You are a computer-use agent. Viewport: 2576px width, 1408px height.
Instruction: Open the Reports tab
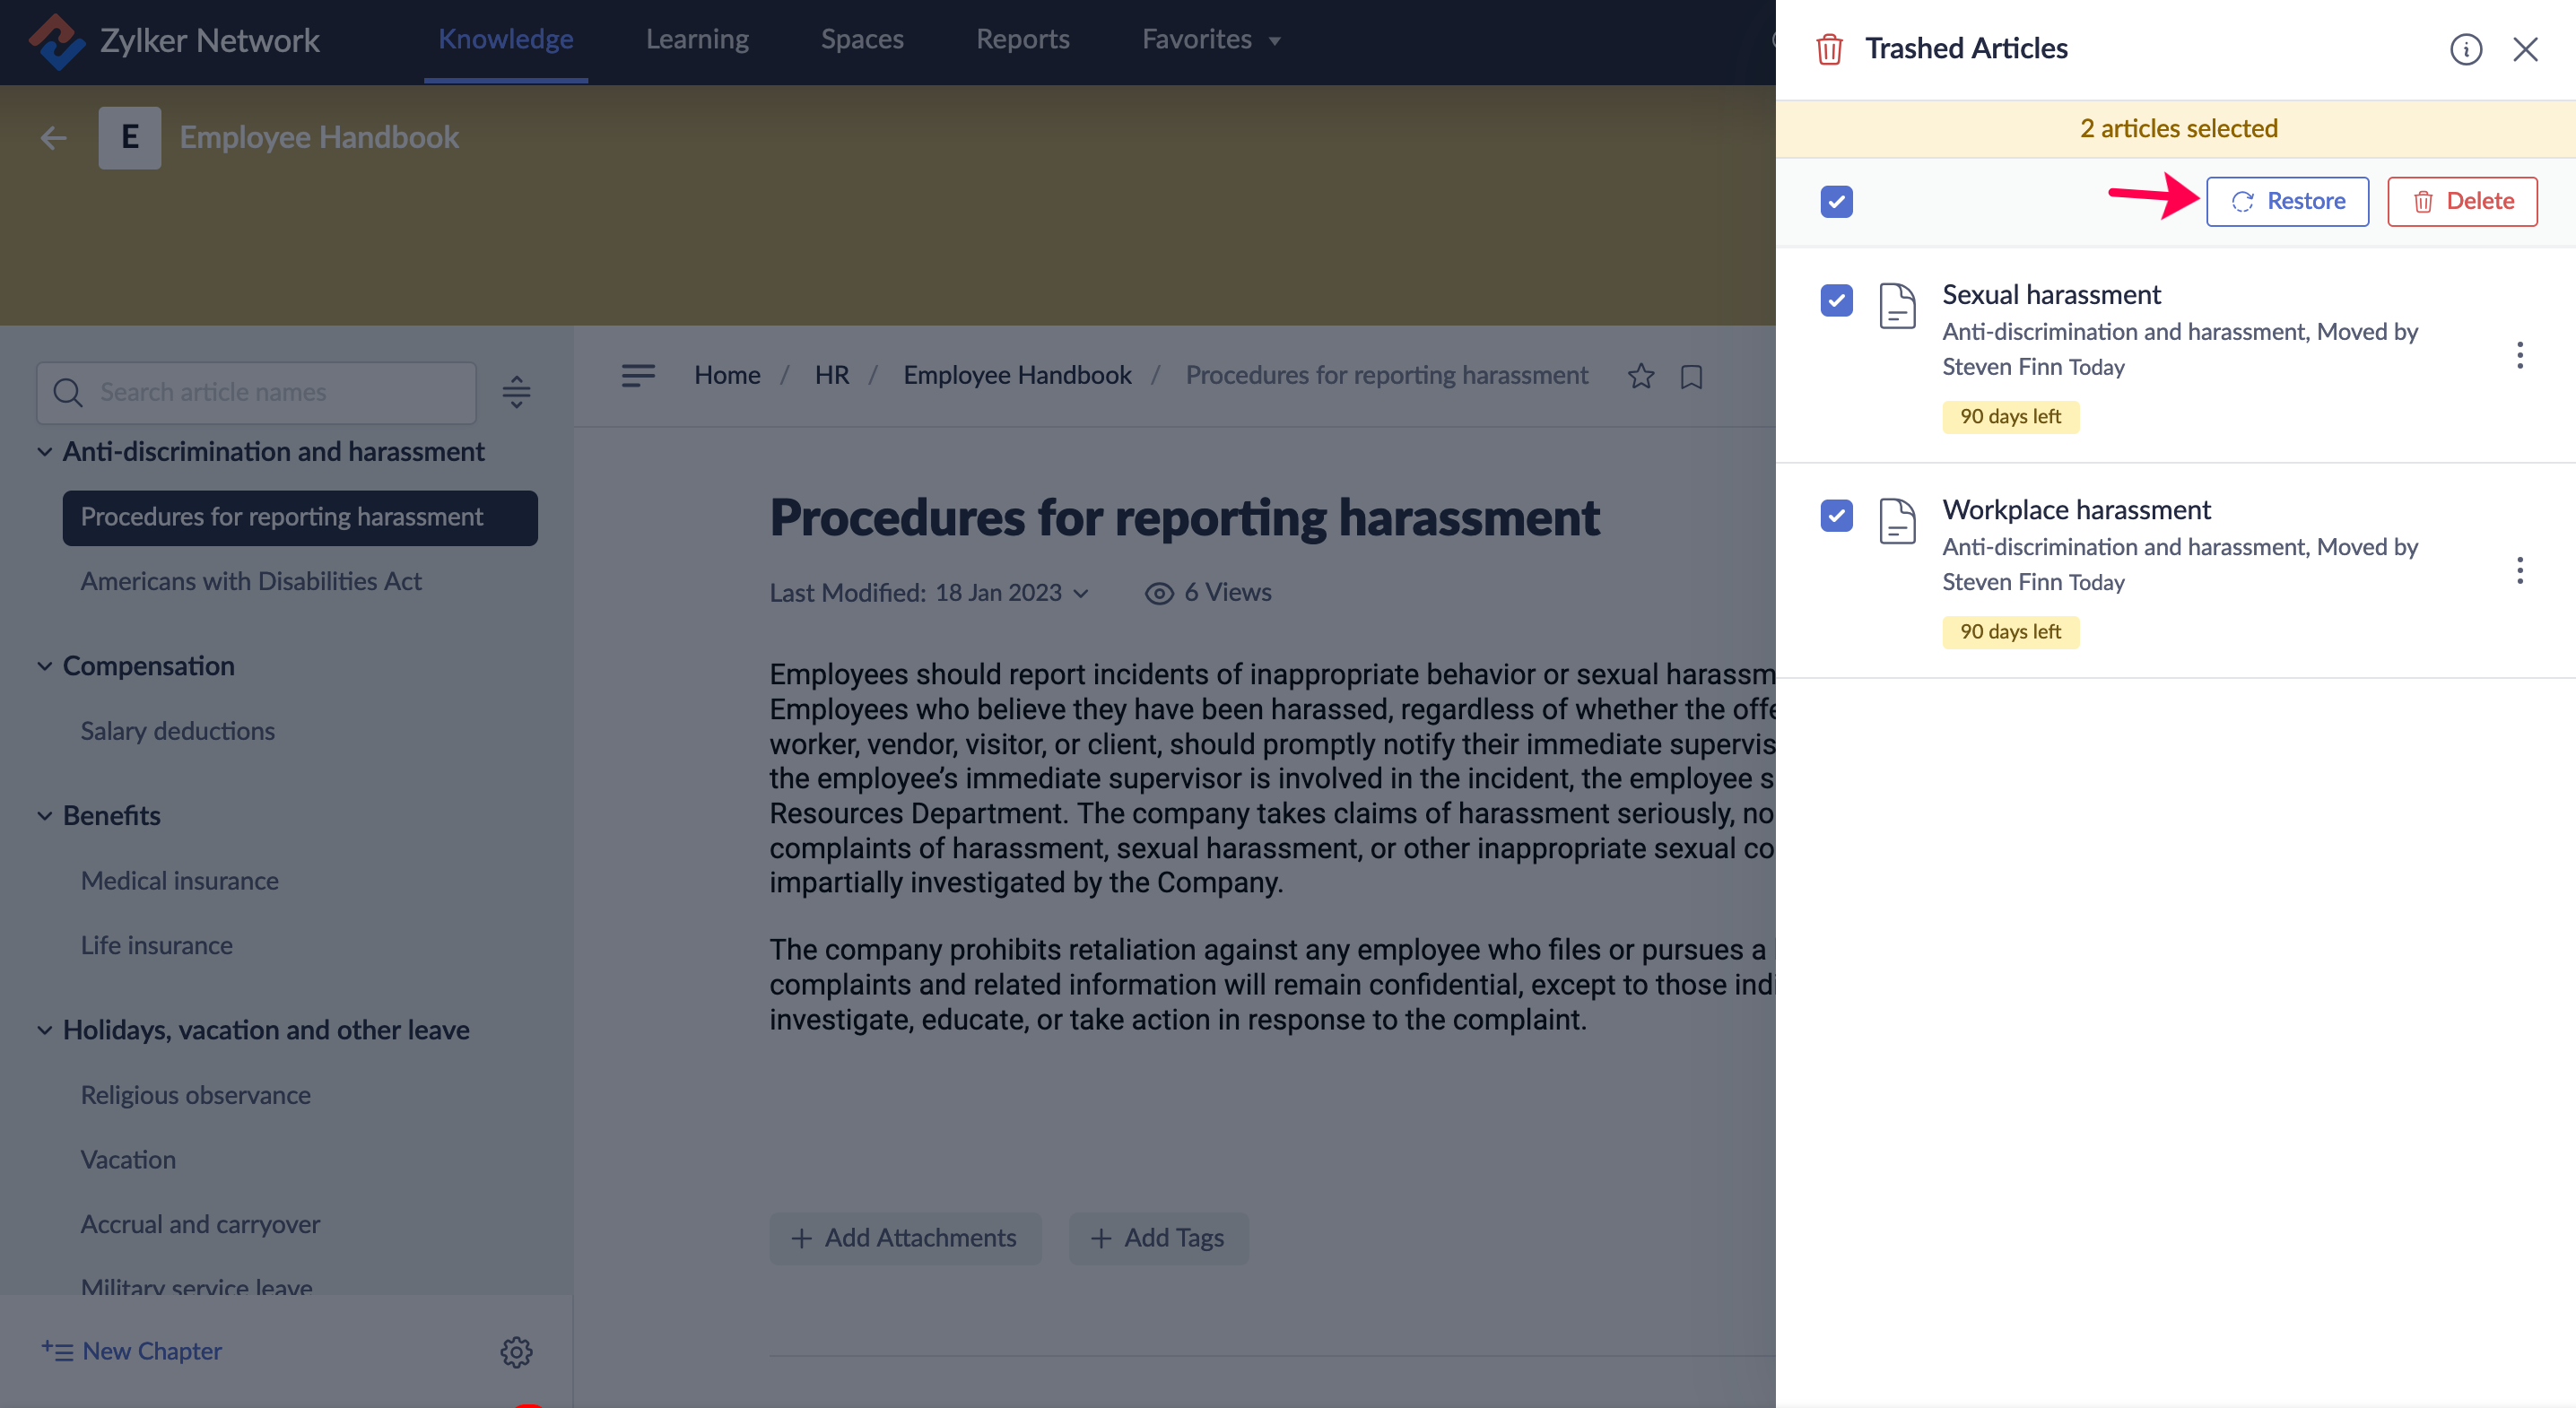1022,40
